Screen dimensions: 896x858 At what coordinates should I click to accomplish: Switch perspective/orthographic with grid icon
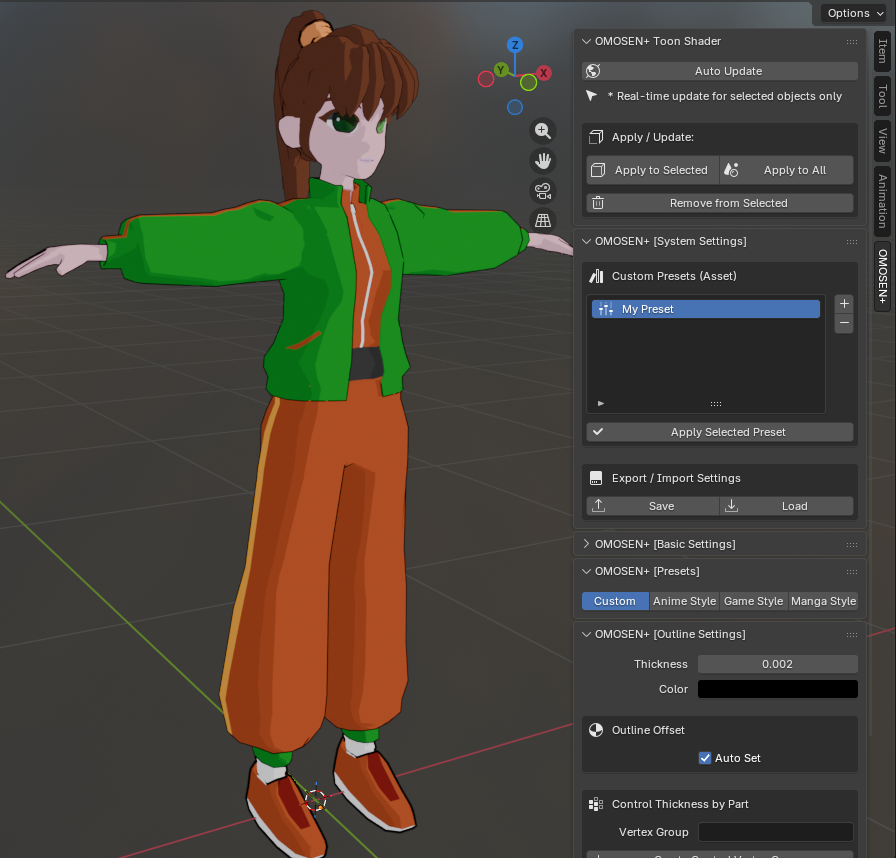pyautogui.click(x=543, y=220)
